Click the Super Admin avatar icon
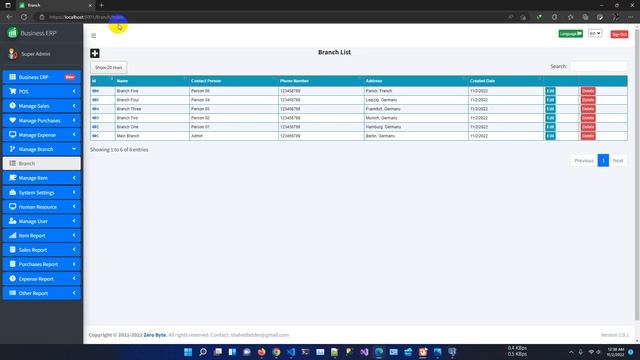The height and width of the screenshot is (360, 640). coord(13,53)
